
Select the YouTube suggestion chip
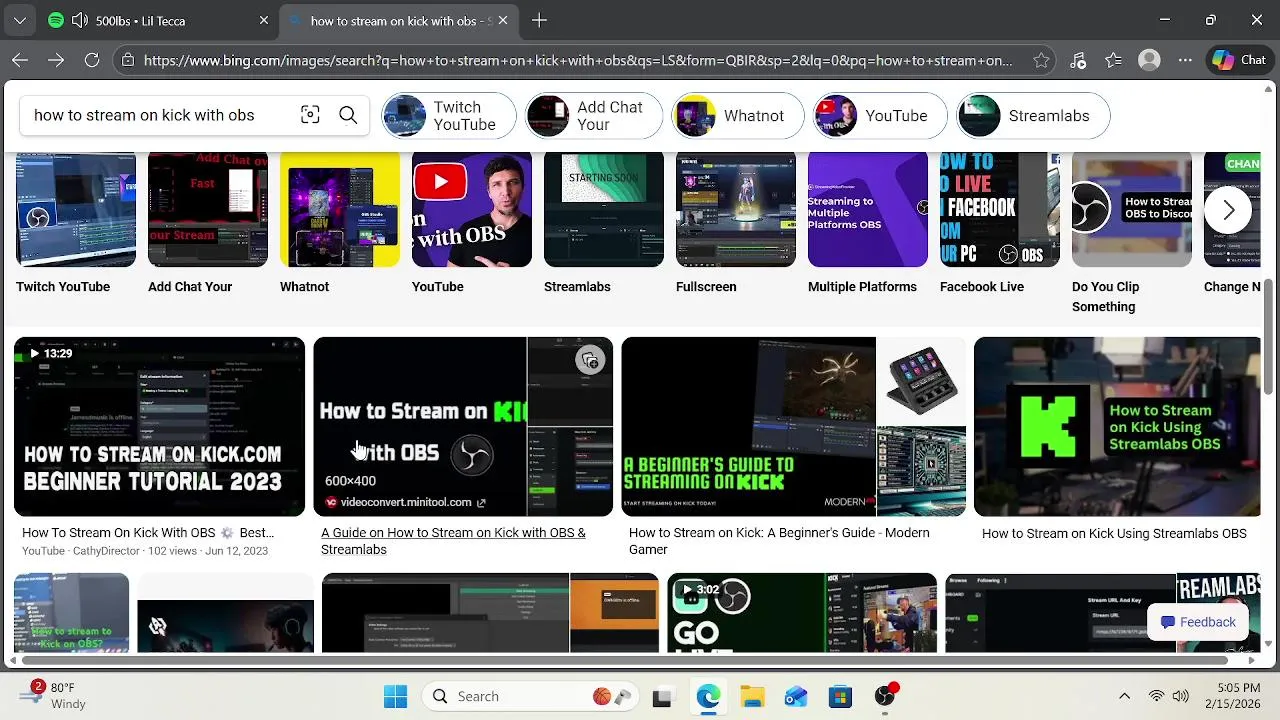(880, 115)
